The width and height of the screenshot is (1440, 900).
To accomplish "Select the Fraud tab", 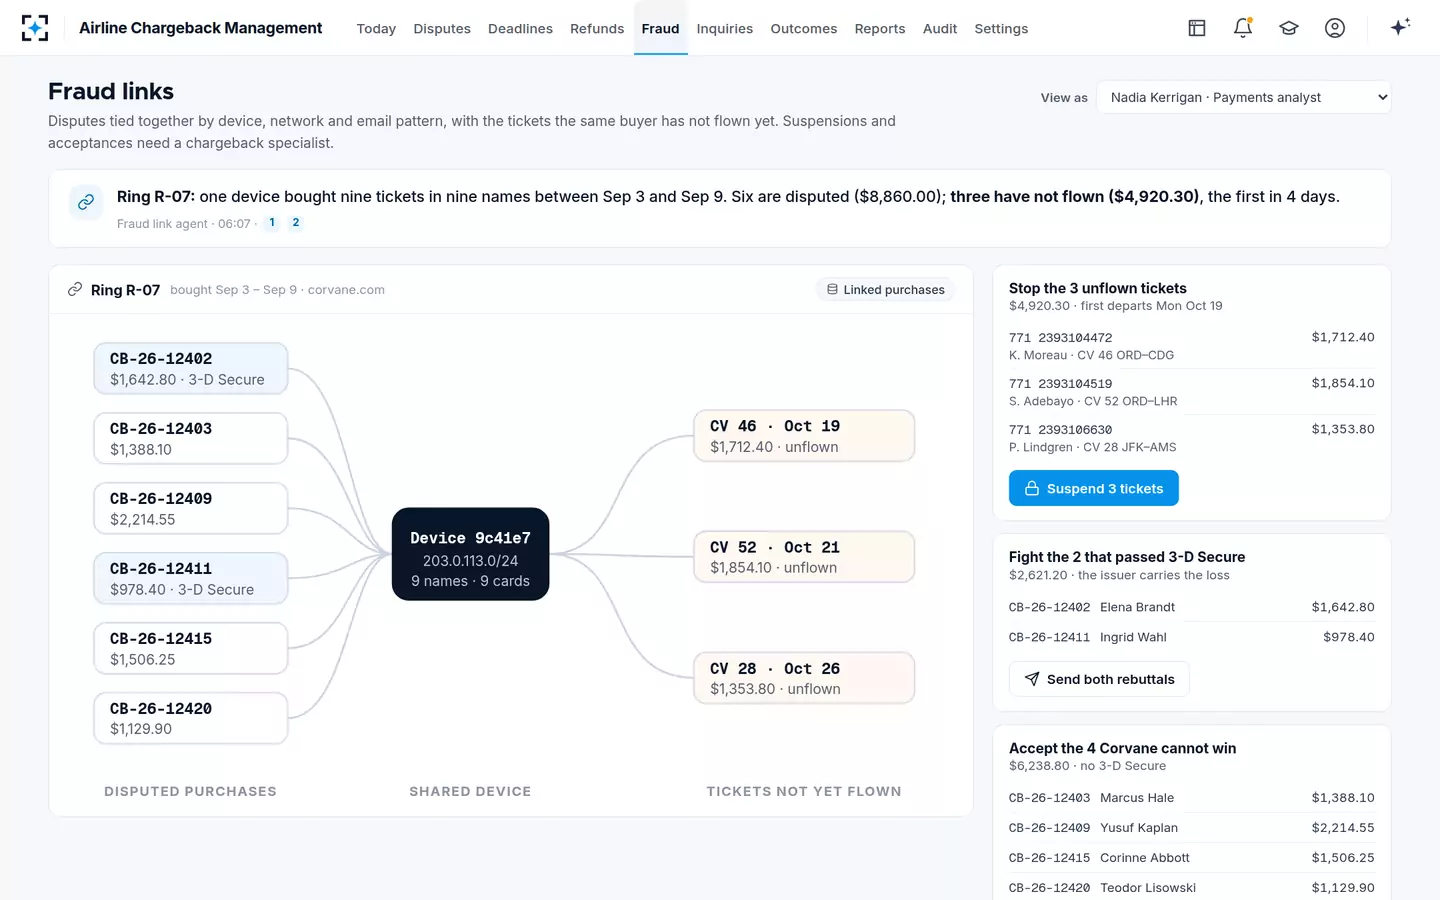I will click(661, 28).
